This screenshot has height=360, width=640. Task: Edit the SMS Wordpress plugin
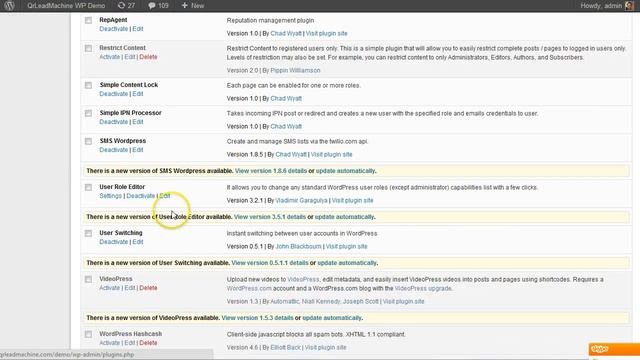[138, 150]
